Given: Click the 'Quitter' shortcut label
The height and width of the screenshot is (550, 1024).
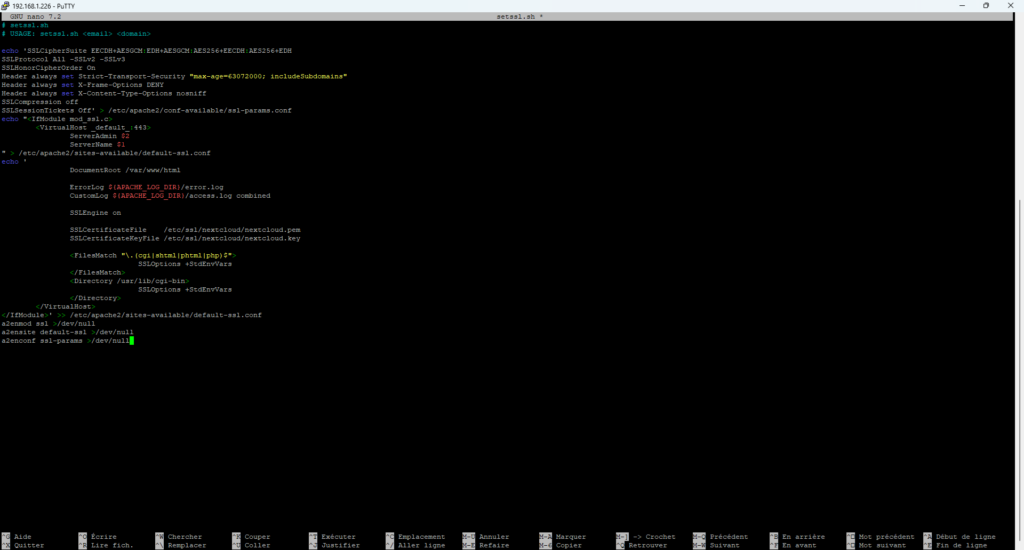Looking at the screenshot, I should 29,545.
